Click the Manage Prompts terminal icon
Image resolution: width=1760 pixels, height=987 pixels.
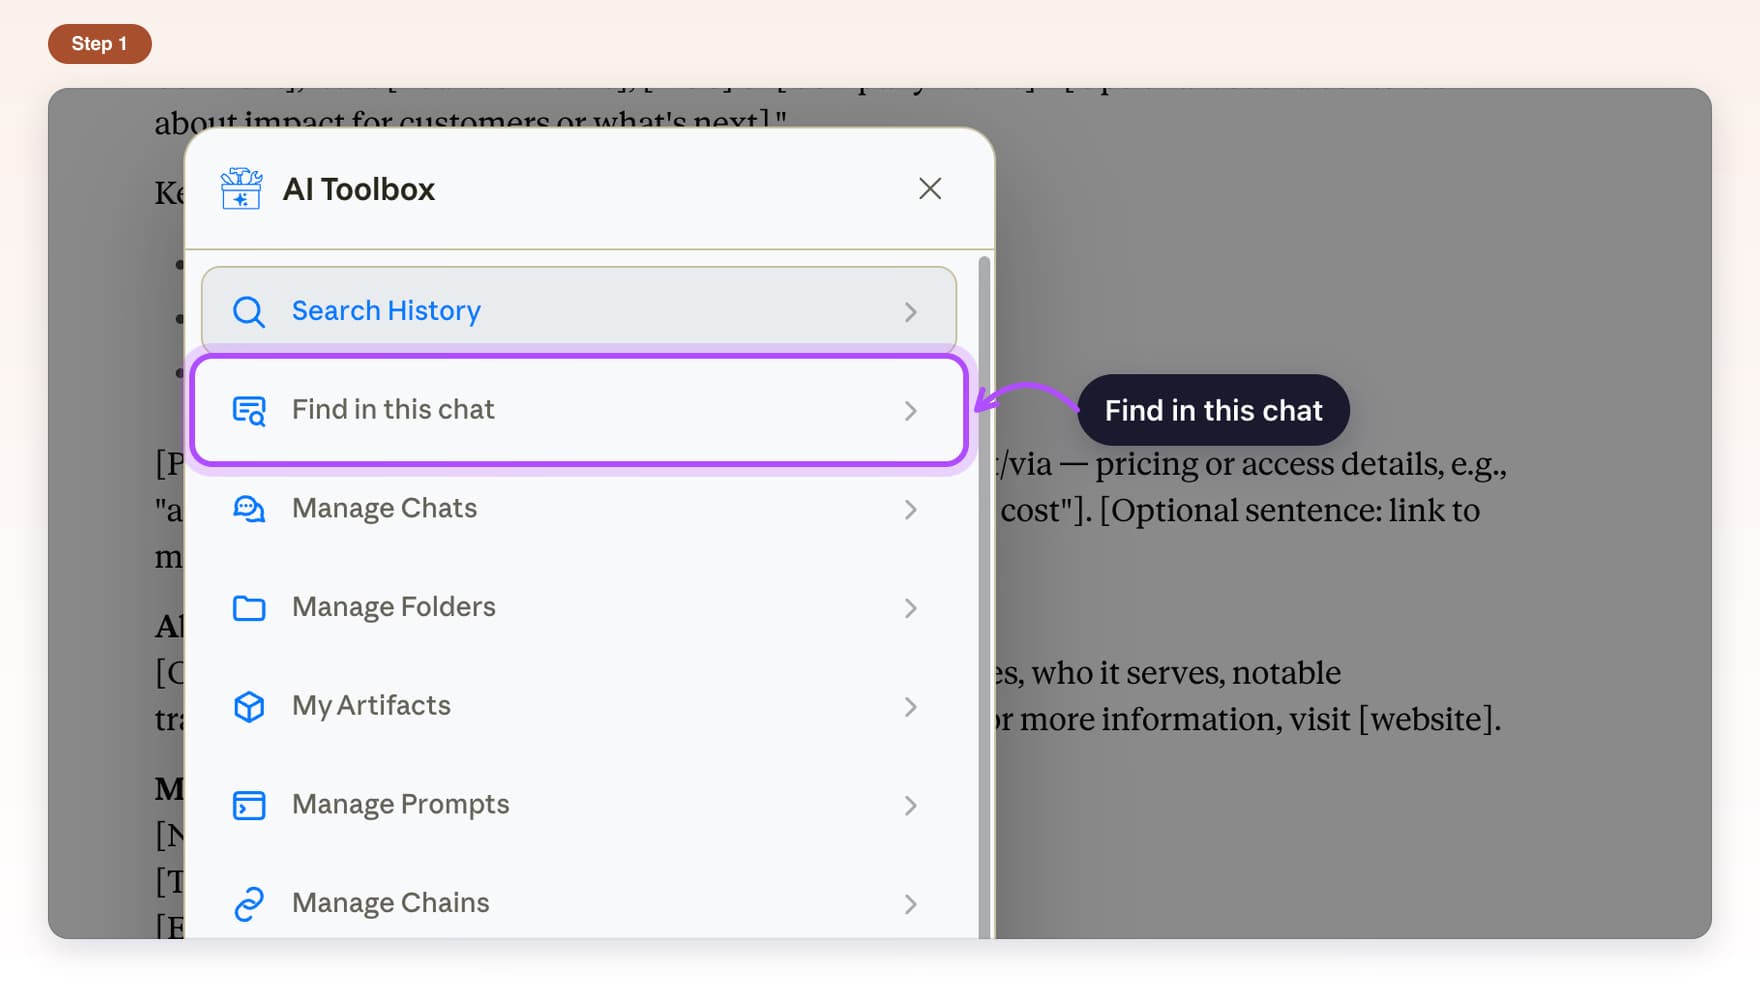249,805
